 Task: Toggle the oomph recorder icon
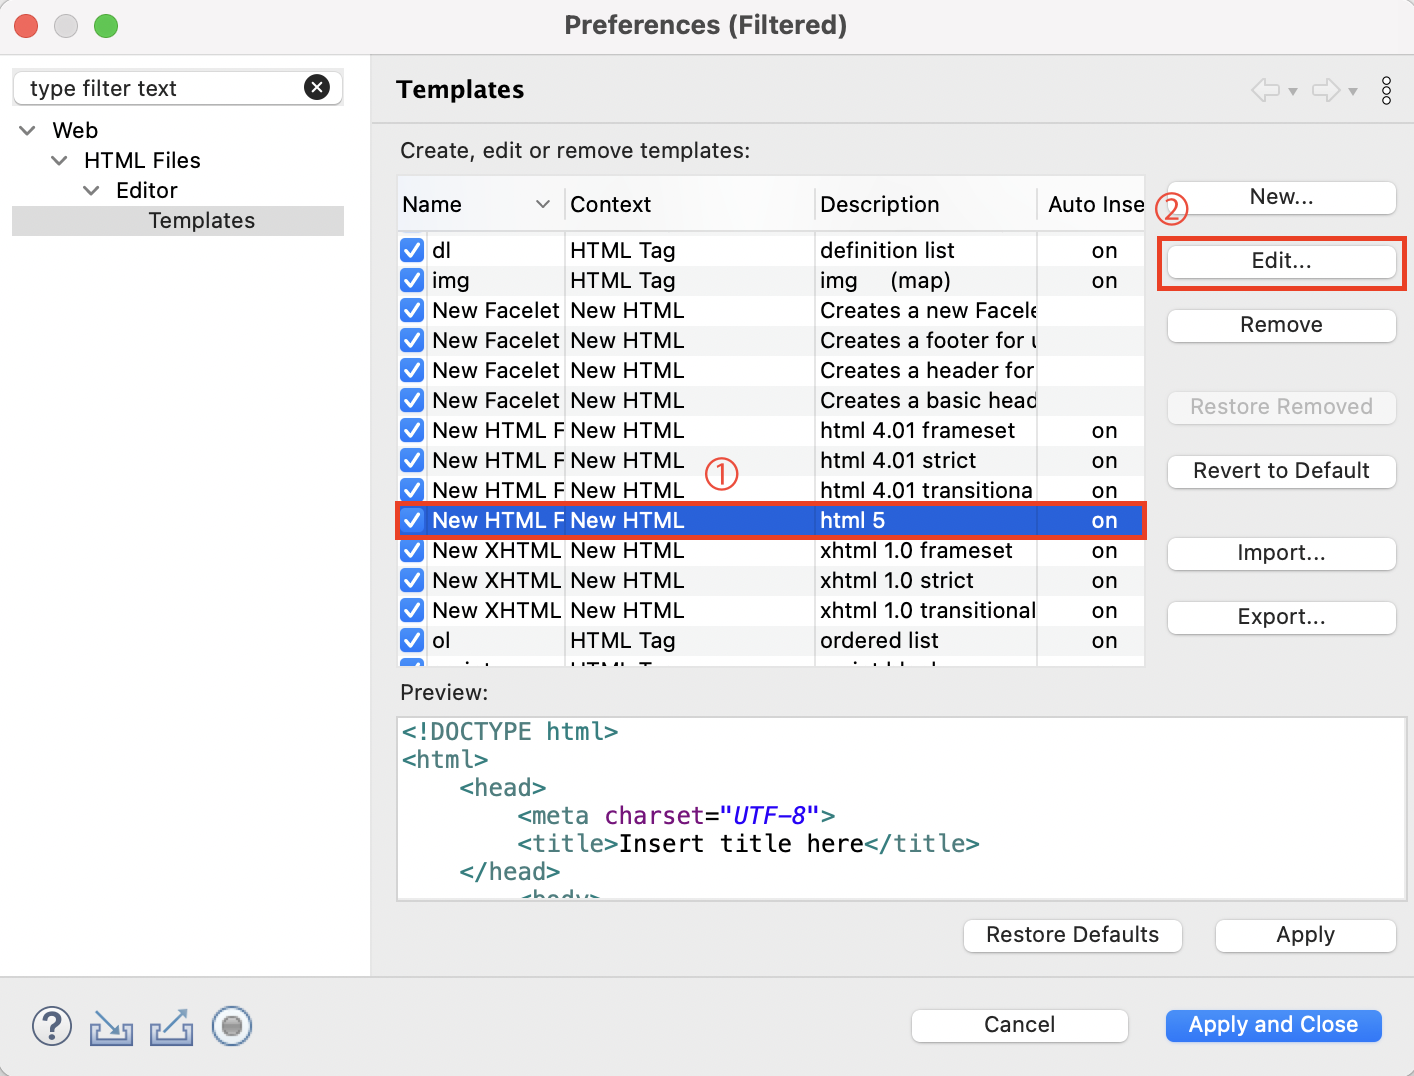tap(232, 1026)
